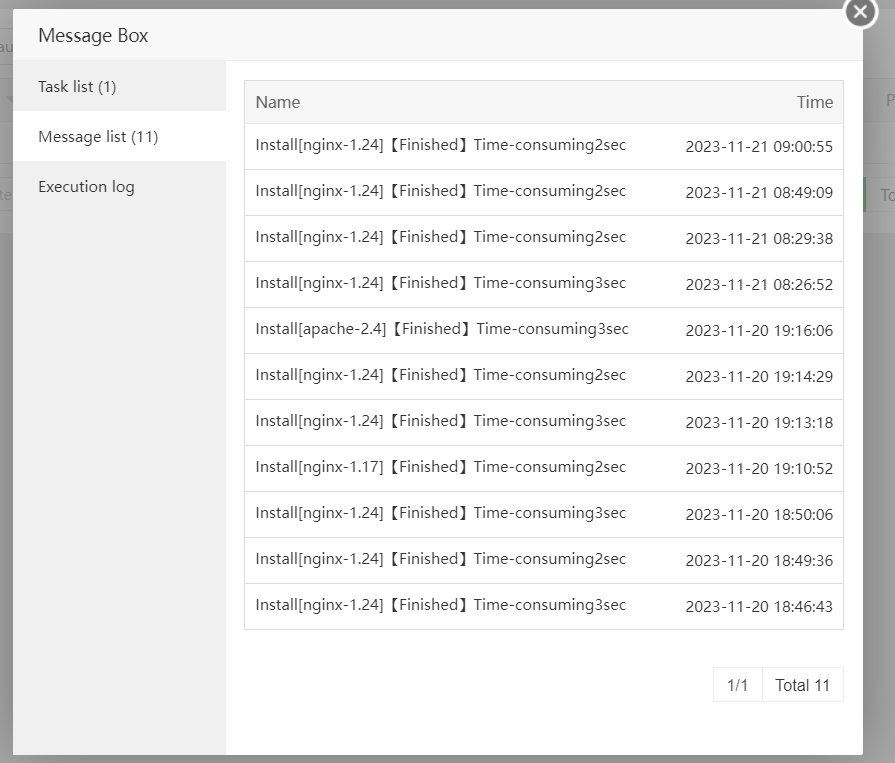Click the 1/1 page indicator
This screenshot has height=763, width=895.
pyautogui.click(x=738, y=685)
